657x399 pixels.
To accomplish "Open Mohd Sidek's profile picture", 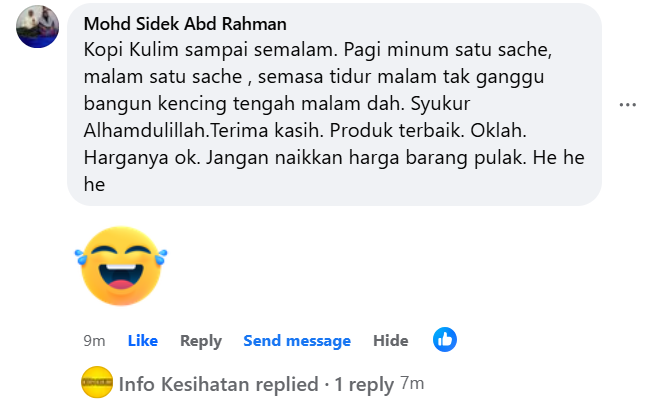I will coord(37,26).
